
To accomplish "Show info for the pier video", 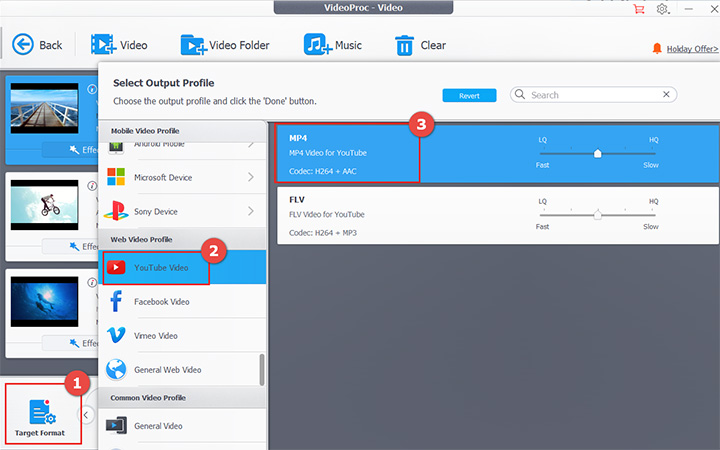I will (x=92, y=90).
